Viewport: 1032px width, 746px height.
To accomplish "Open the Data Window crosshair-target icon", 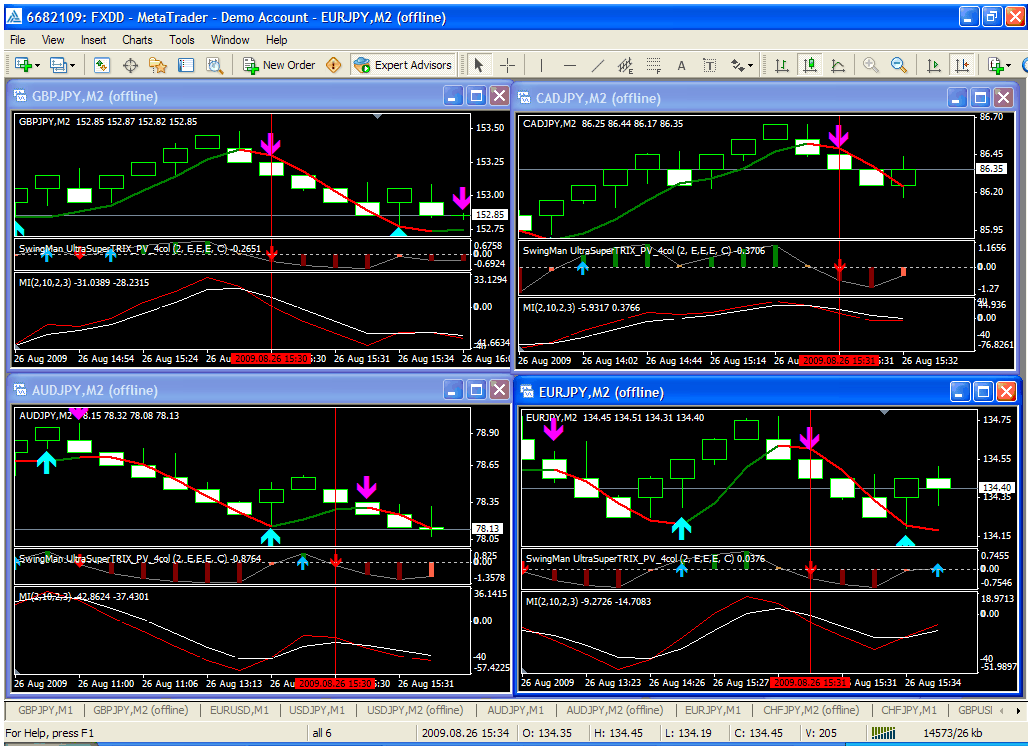I will tap(130, 65).
